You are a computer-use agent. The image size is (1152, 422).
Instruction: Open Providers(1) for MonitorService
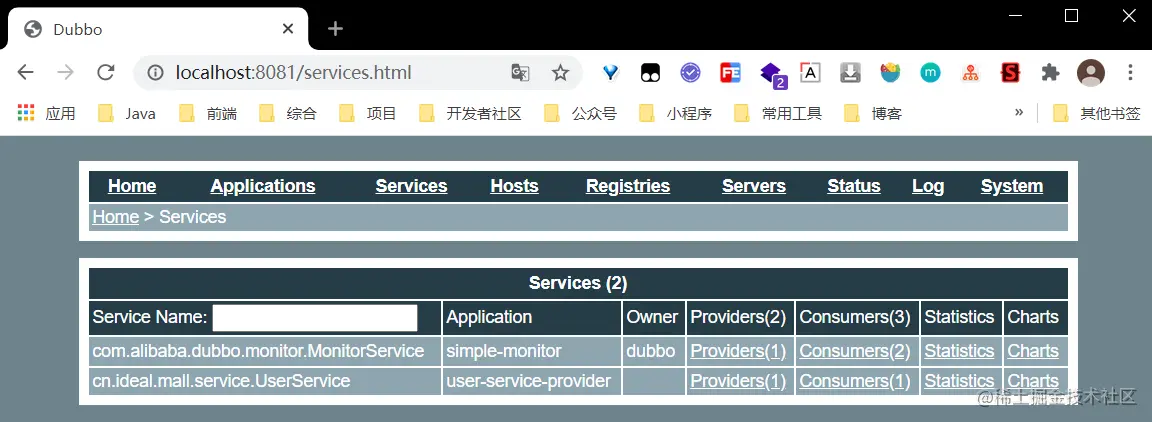tap(738, 351)
